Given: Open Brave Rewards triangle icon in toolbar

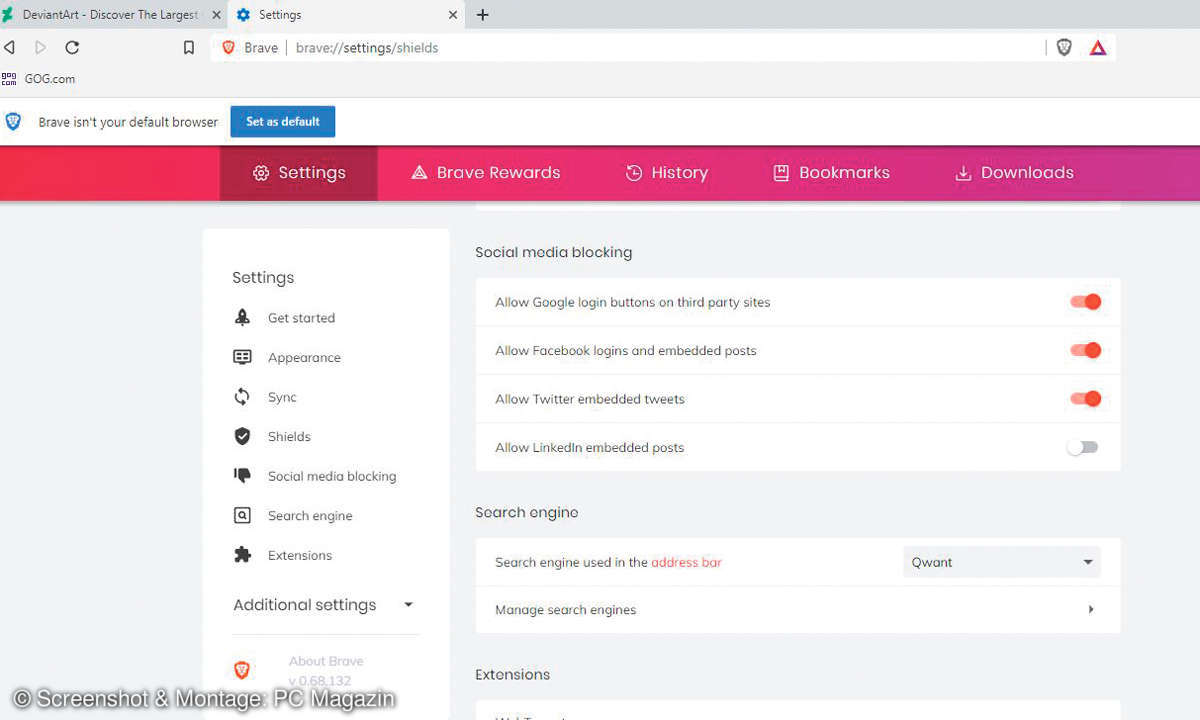Looking at the screenshot, I should click(1098, 47).
